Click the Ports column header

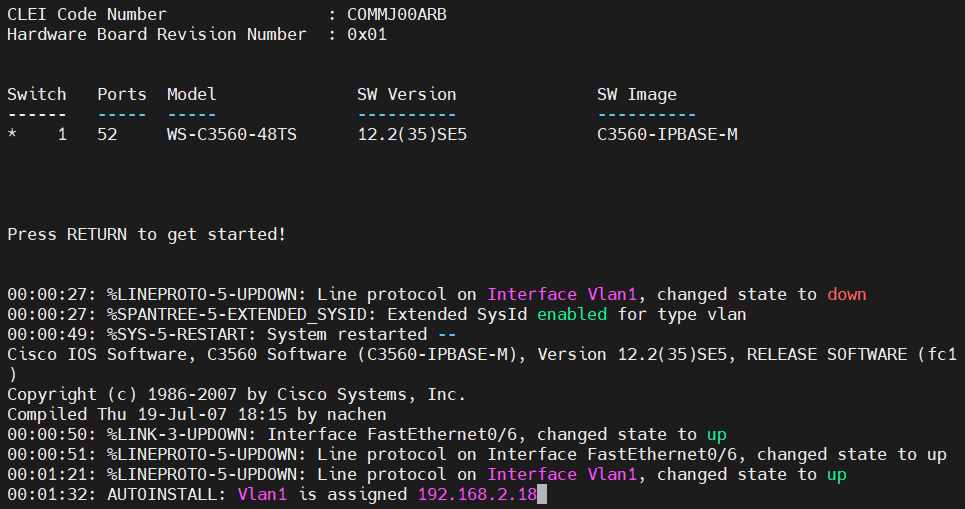point(121,94)
